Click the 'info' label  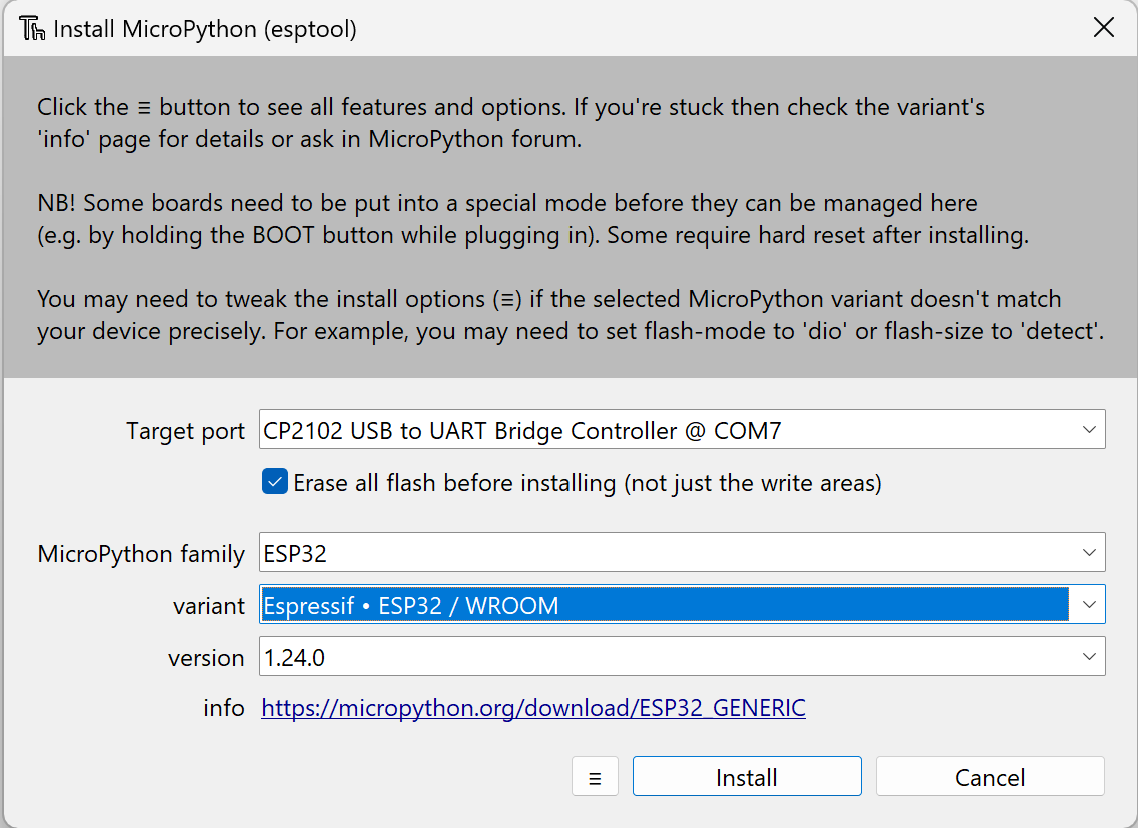point(224,708)
